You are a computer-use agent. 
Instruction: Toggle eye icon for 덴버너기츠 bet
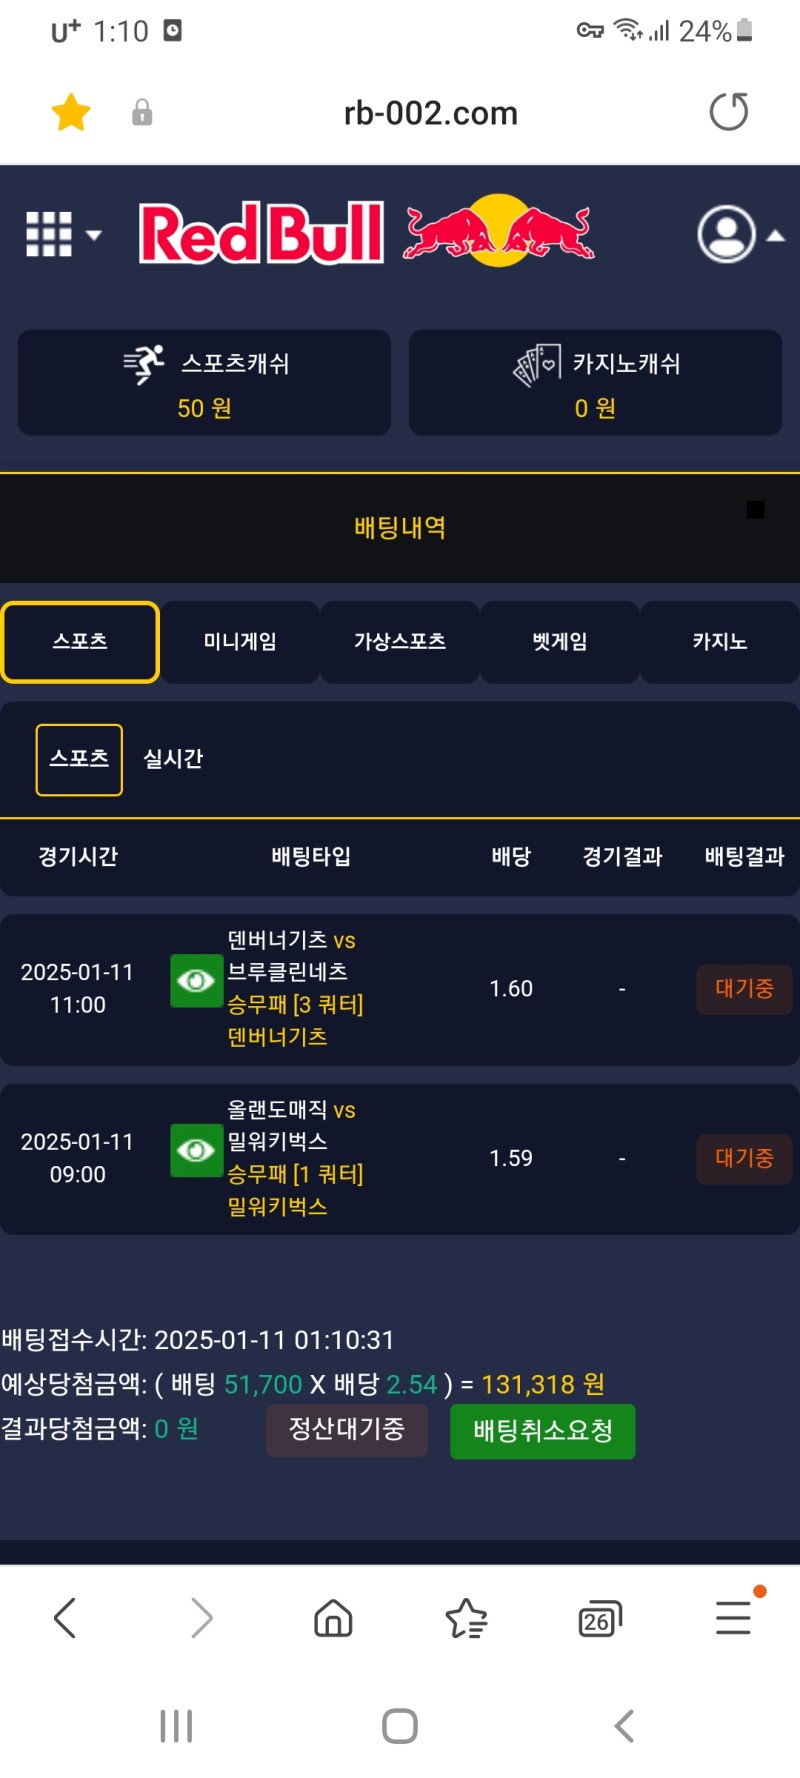196,981
